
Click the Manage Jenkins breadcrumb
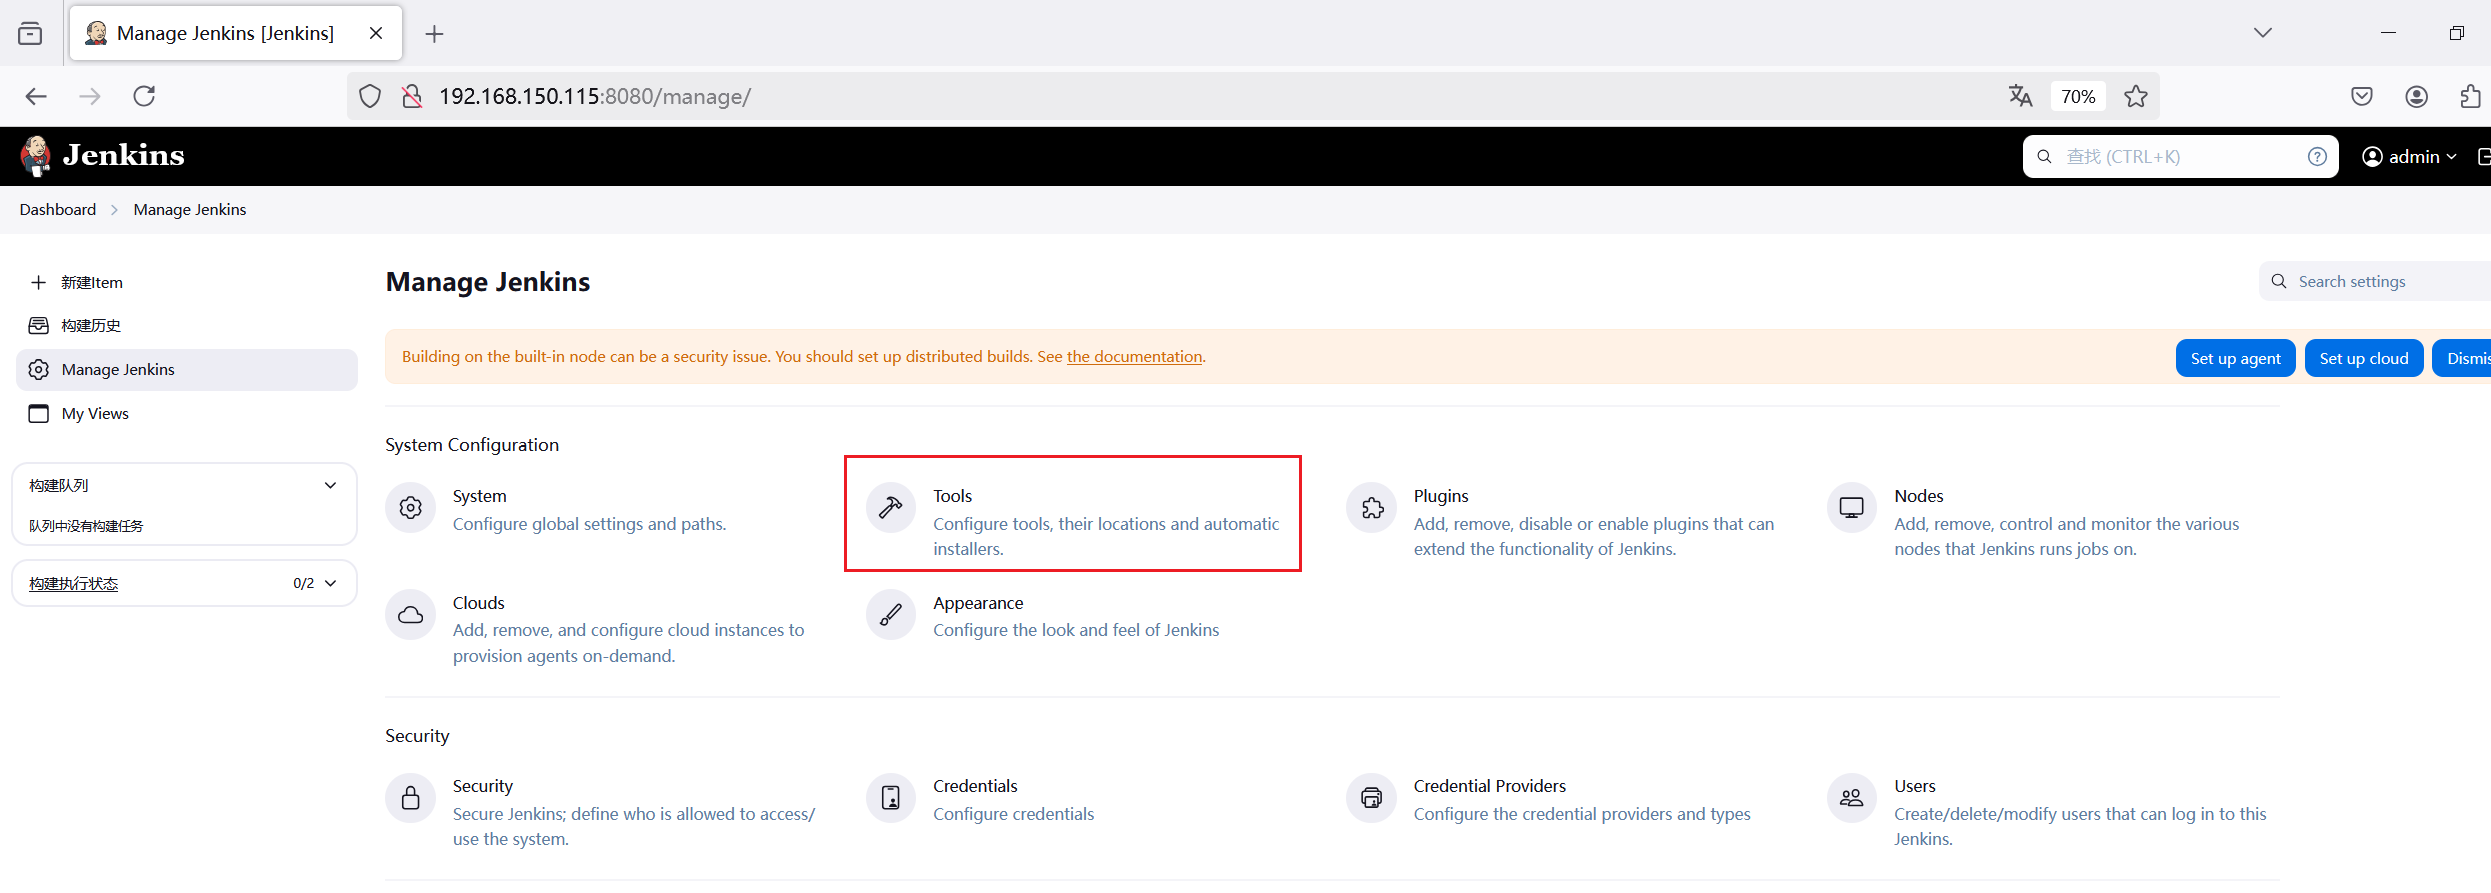point(190,209)
